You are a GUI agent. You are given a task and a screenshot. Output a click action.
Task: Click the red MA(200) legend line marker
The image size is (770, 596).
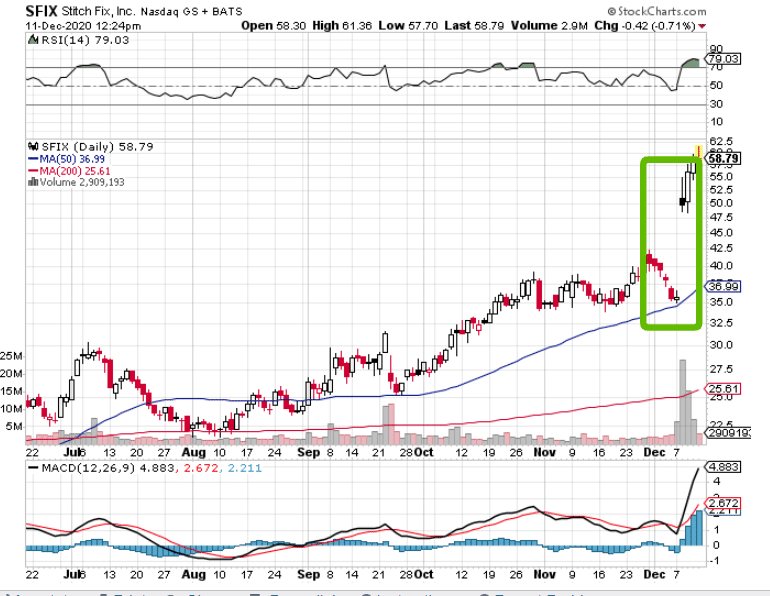tap(33, 171)
